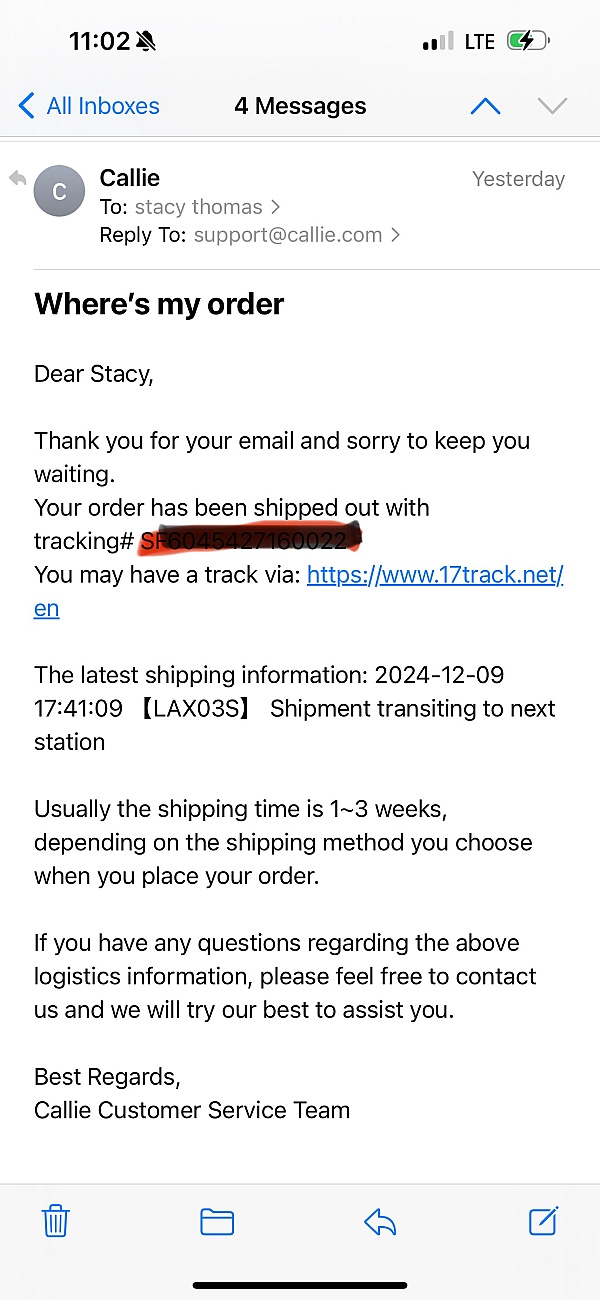This screenshot has width=600, height=1300.
Task: Open the 17track.net tracking link
Action: (435, 575)
